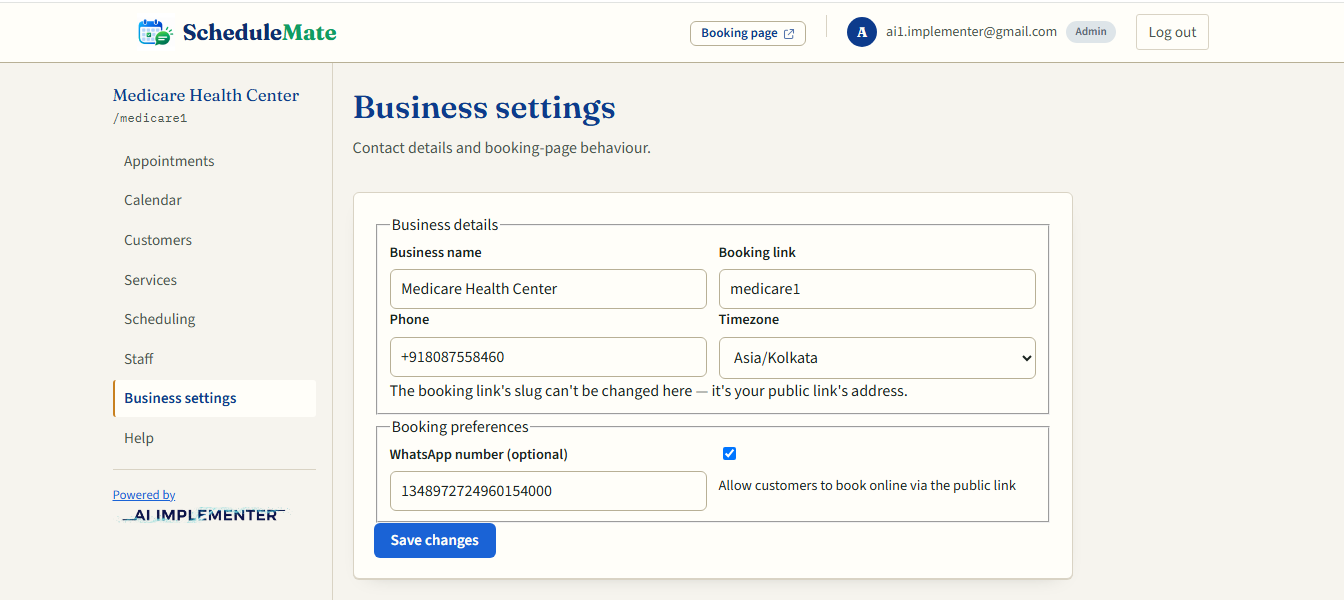Click the WhatsApp number (optional) label
This screenshot has width=1344, height=600.
(479, 454)
